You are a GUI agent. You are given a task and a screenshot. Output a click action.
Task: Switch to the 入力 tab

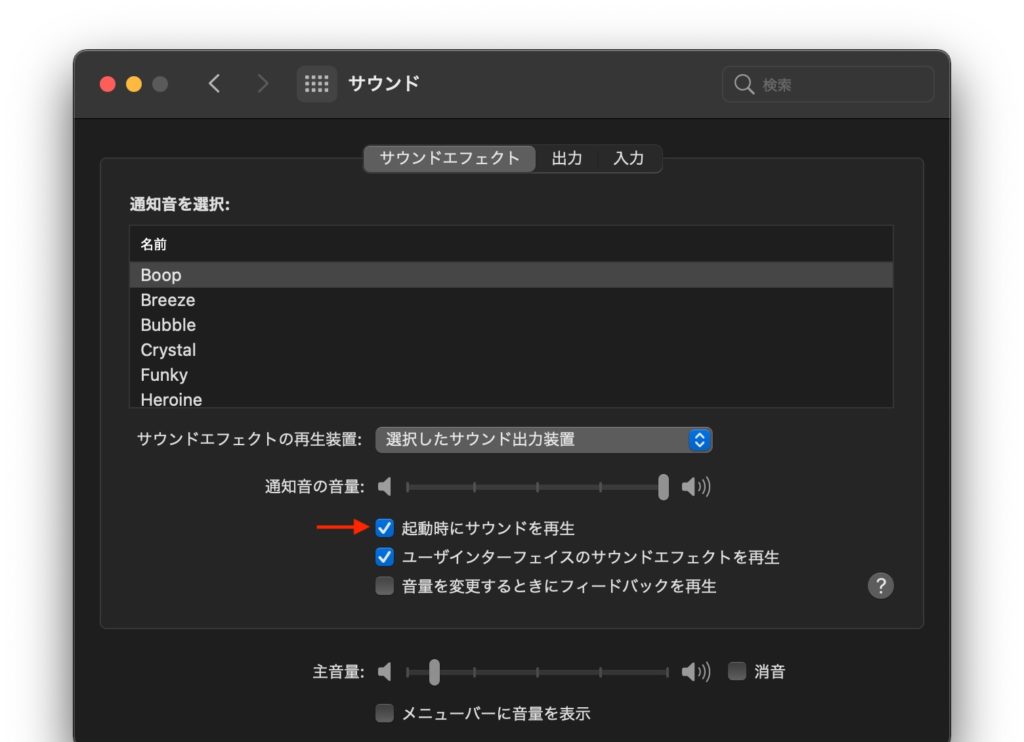point(629,158)
